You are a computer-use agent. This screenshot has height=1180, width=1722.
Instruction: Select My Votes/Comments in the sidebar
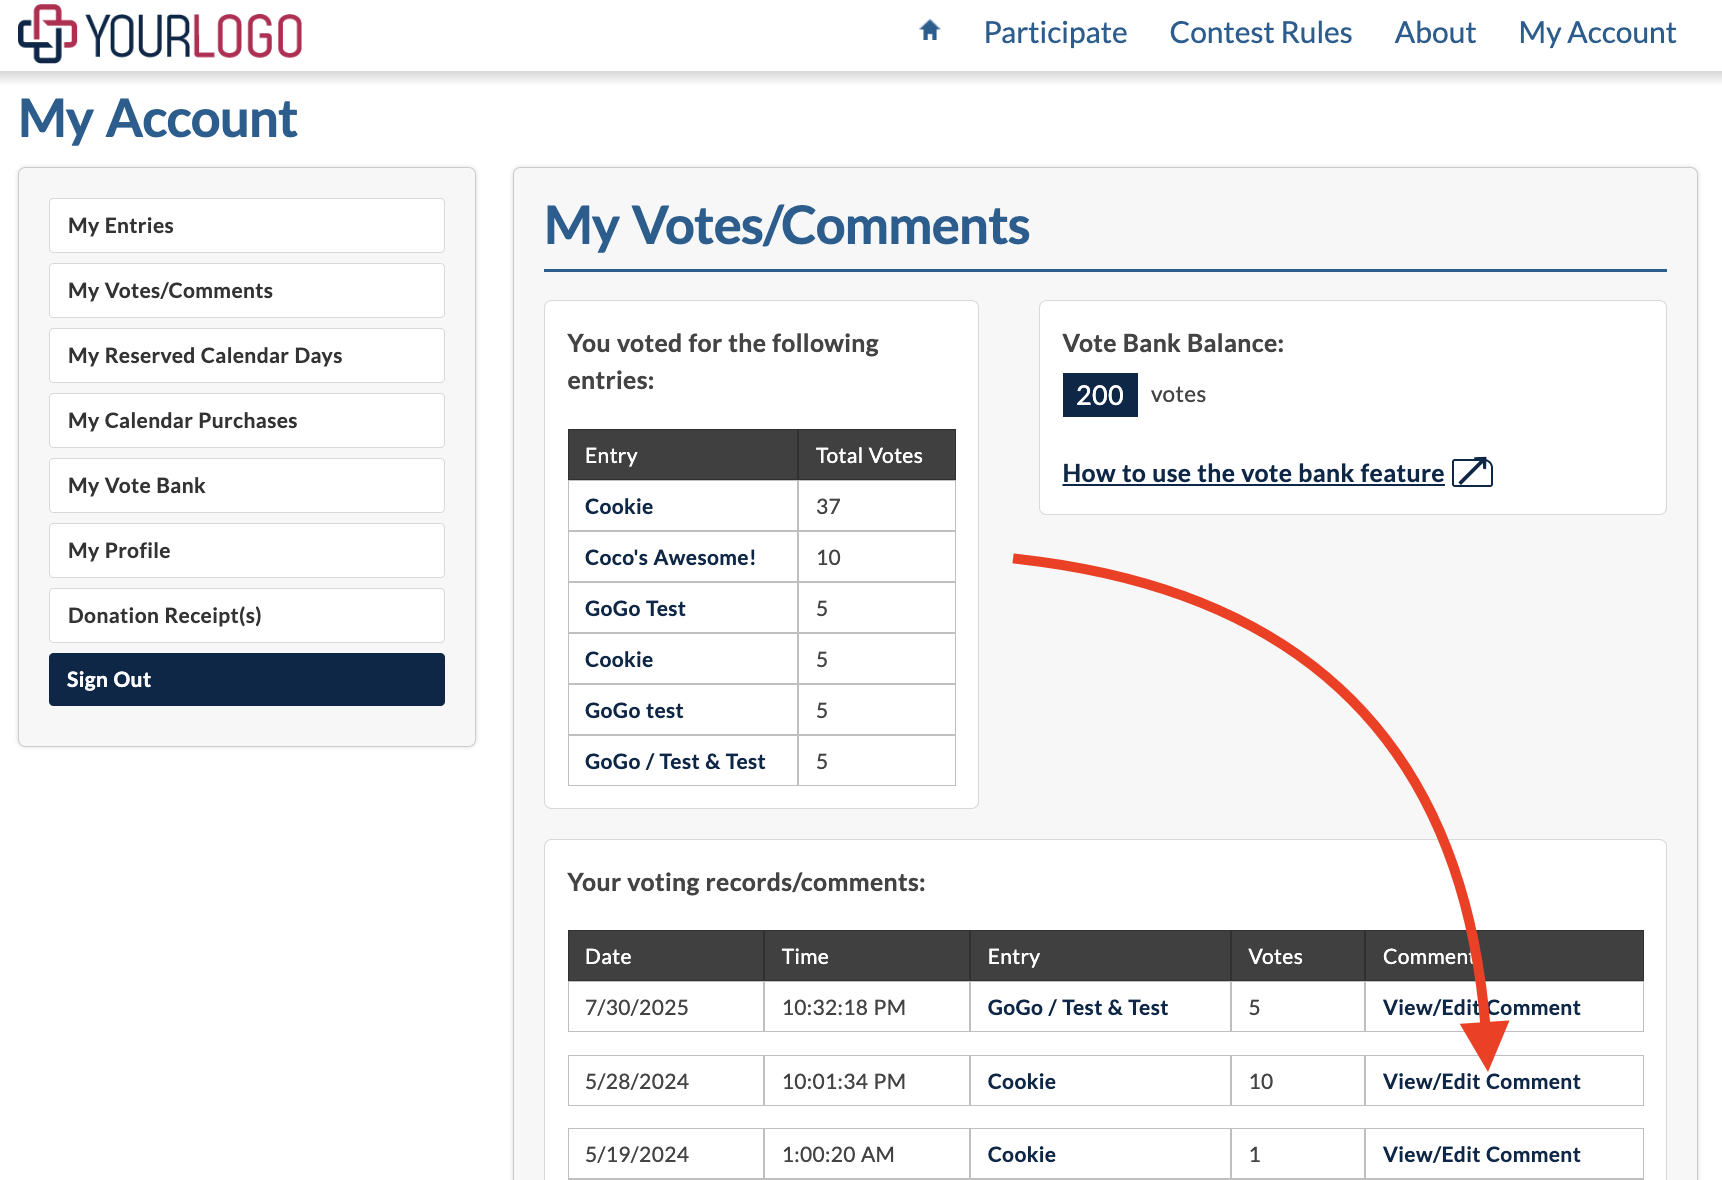(246, 291)
